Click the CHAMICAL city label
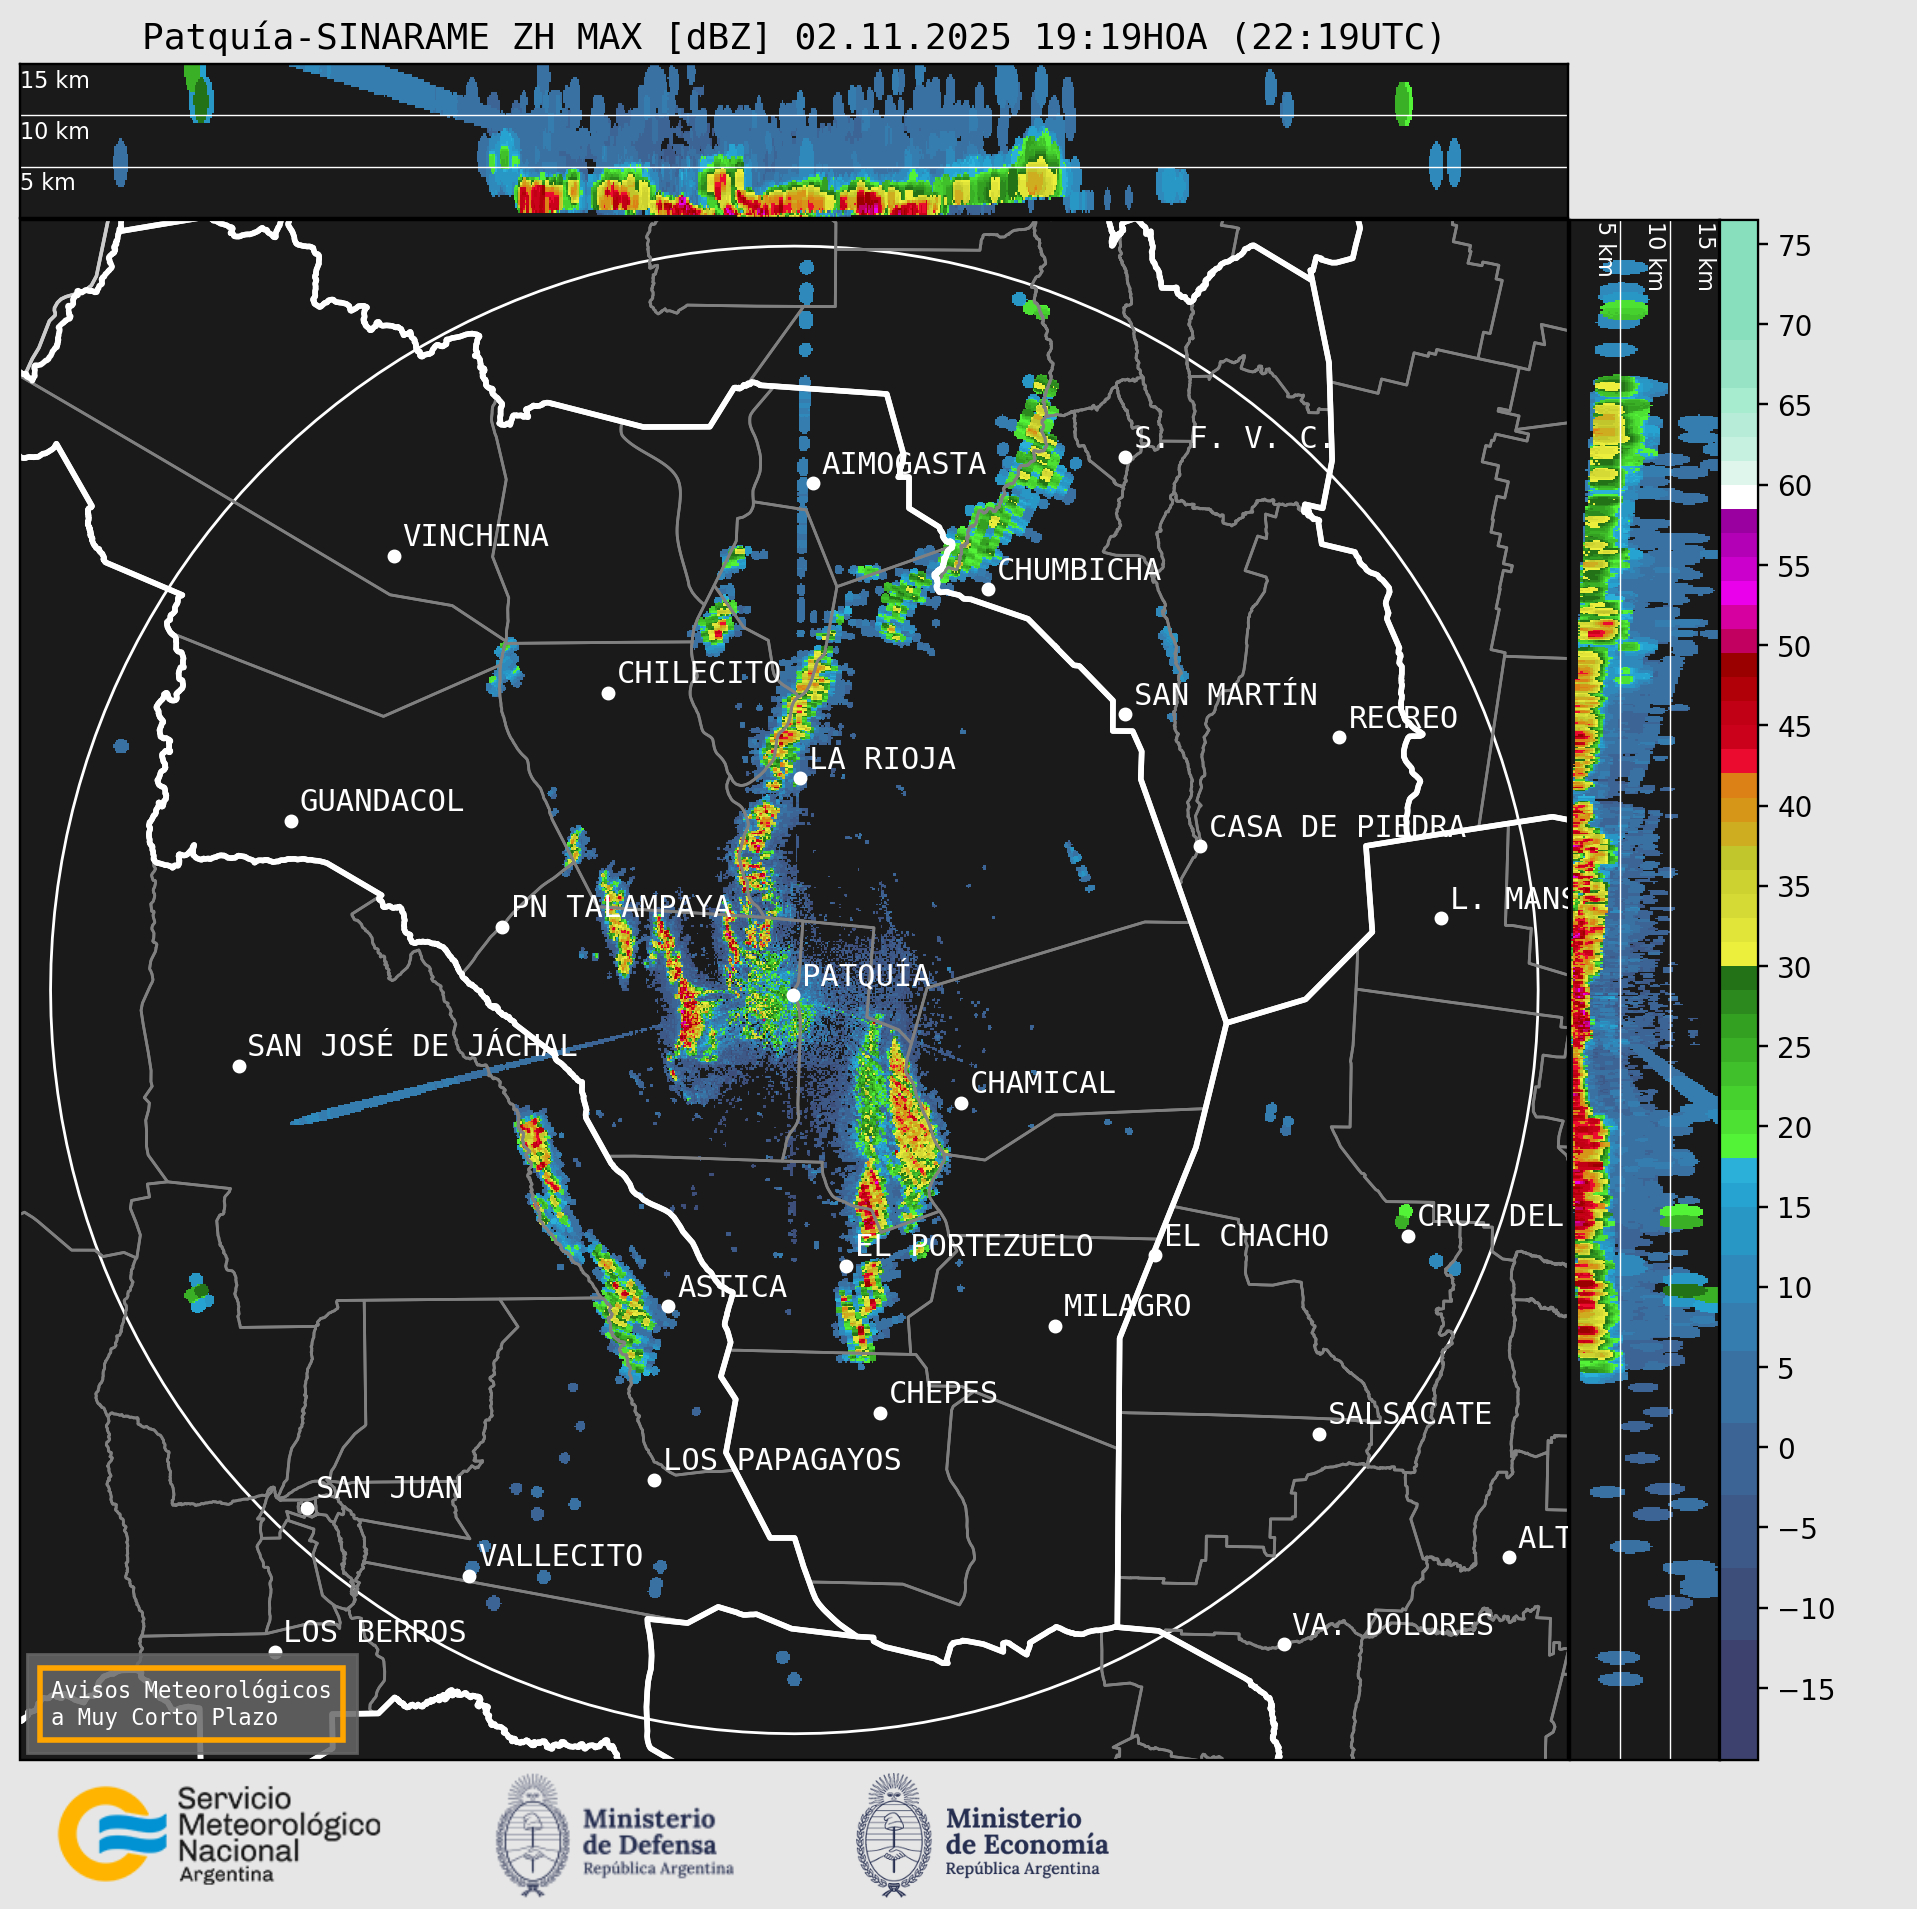 point(1042,1083)
